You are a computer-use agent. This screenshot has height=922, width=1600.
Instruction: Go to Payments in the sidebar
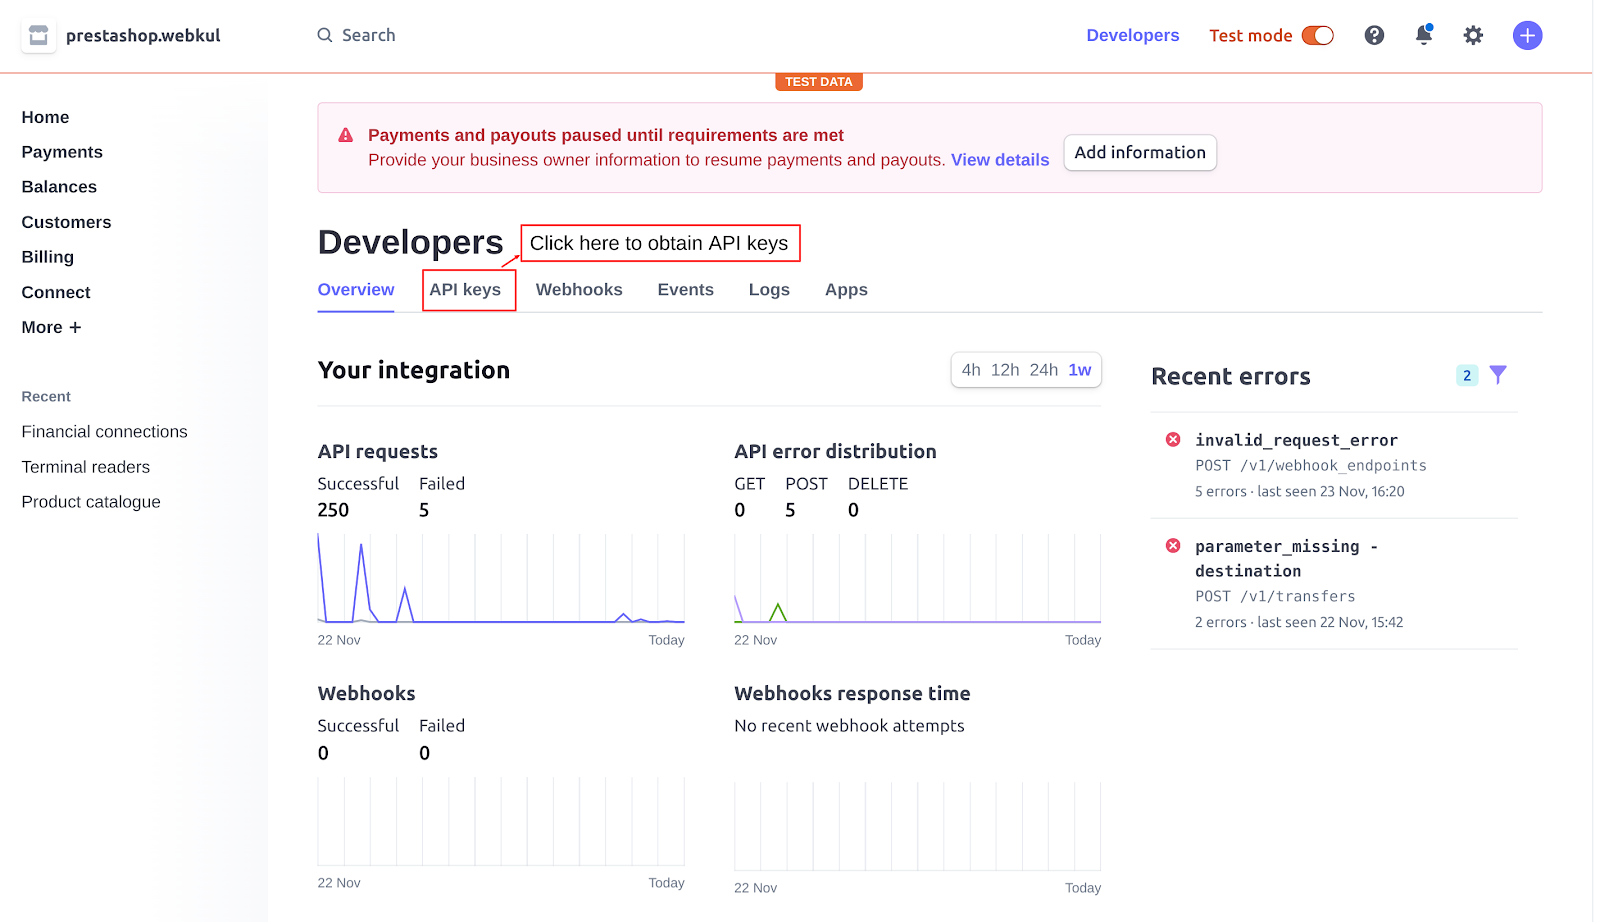click(x=62, y=152)
